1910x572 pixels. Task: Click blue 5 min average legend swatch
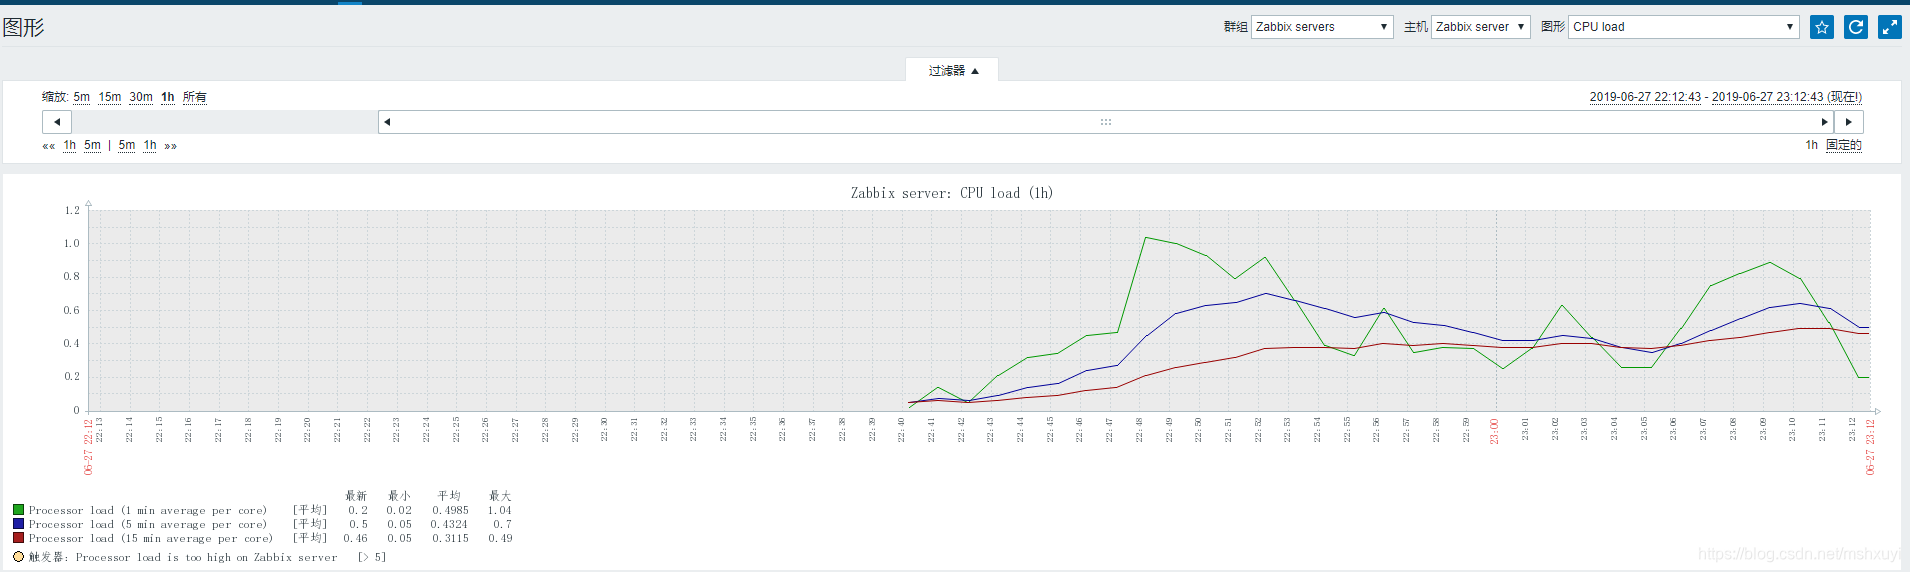(x=18, y=524)
